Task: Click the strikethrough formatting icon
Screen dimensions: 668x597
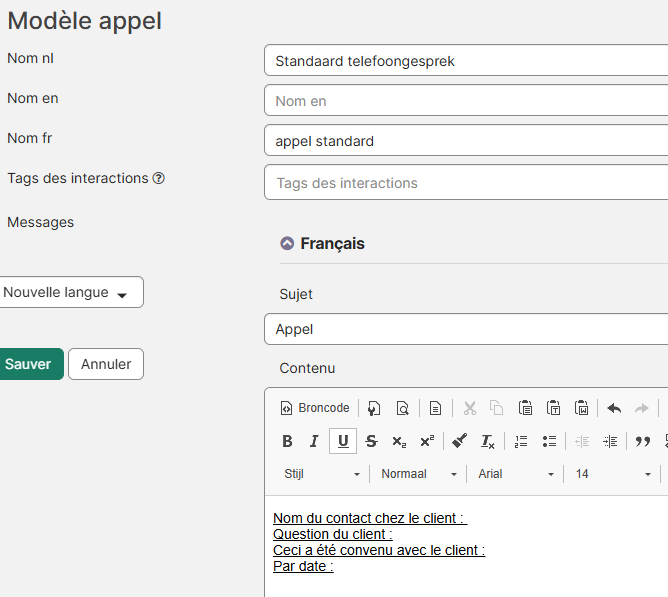Action: [371, 441]
